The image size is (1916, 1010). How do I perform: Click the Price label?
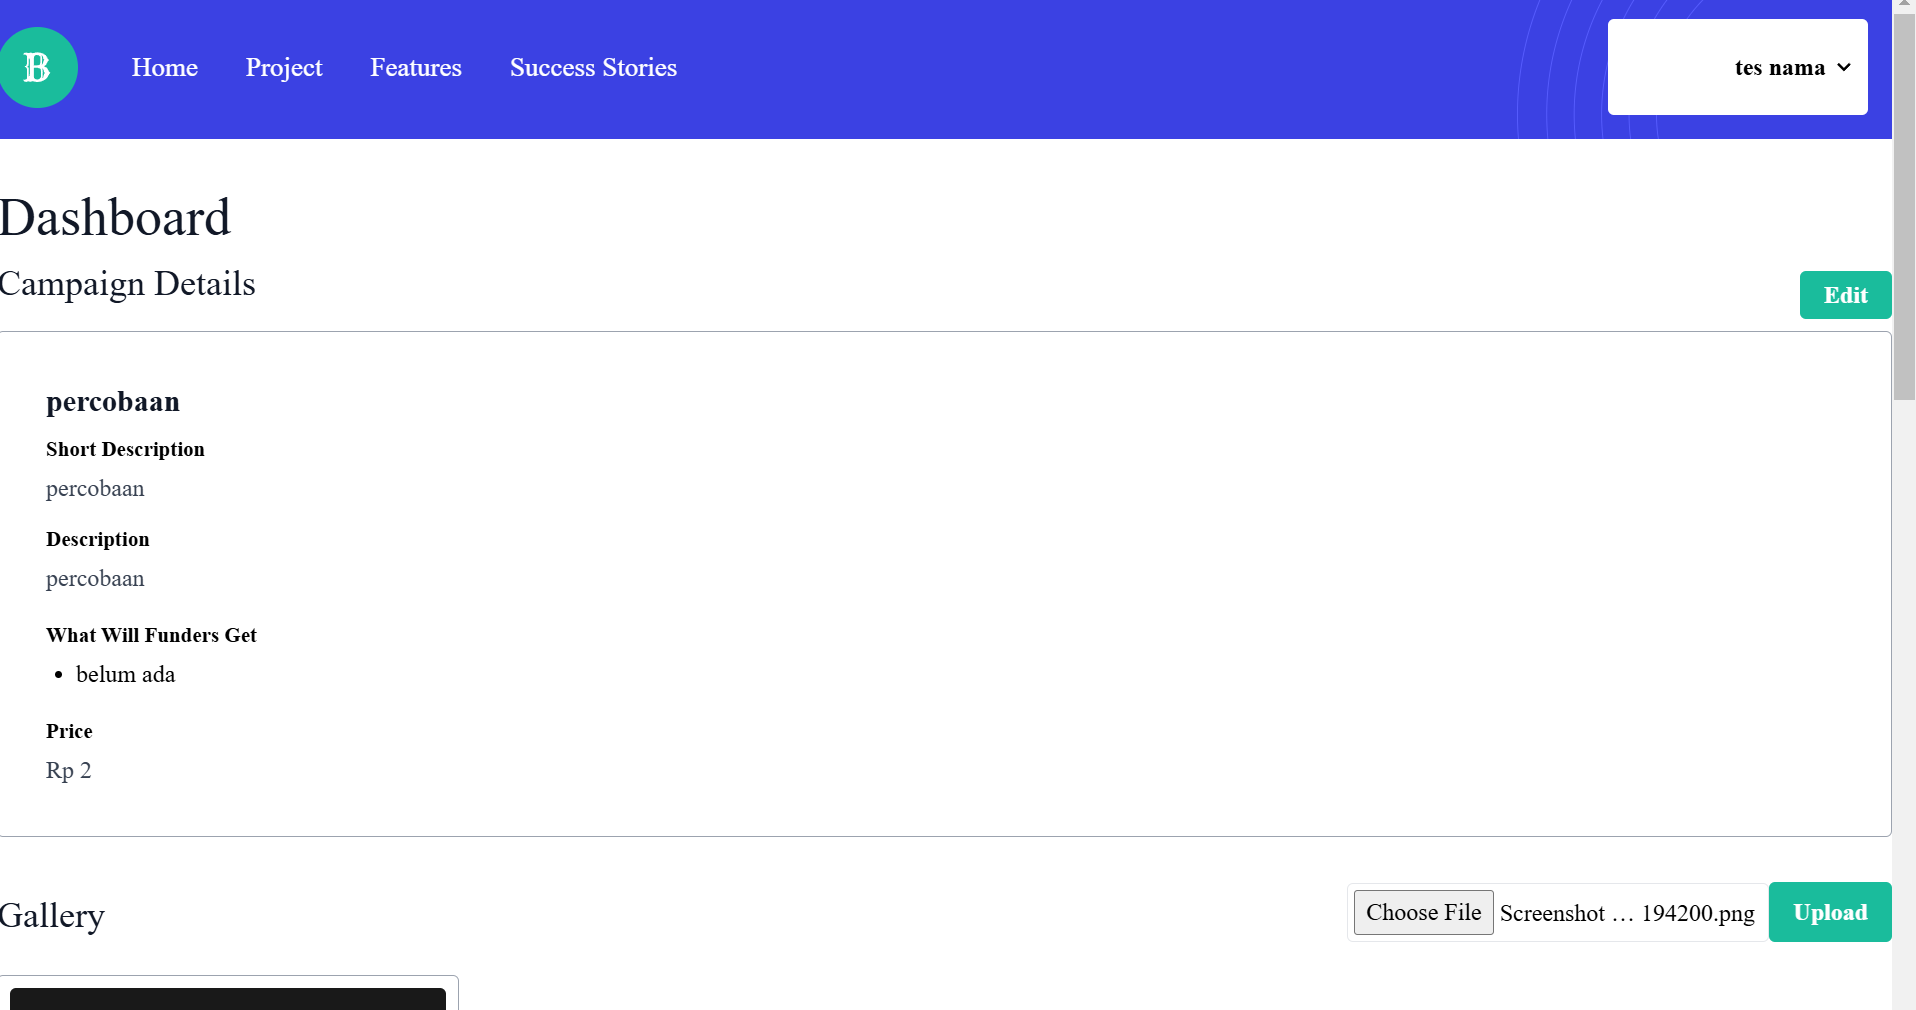coord(69,731)
